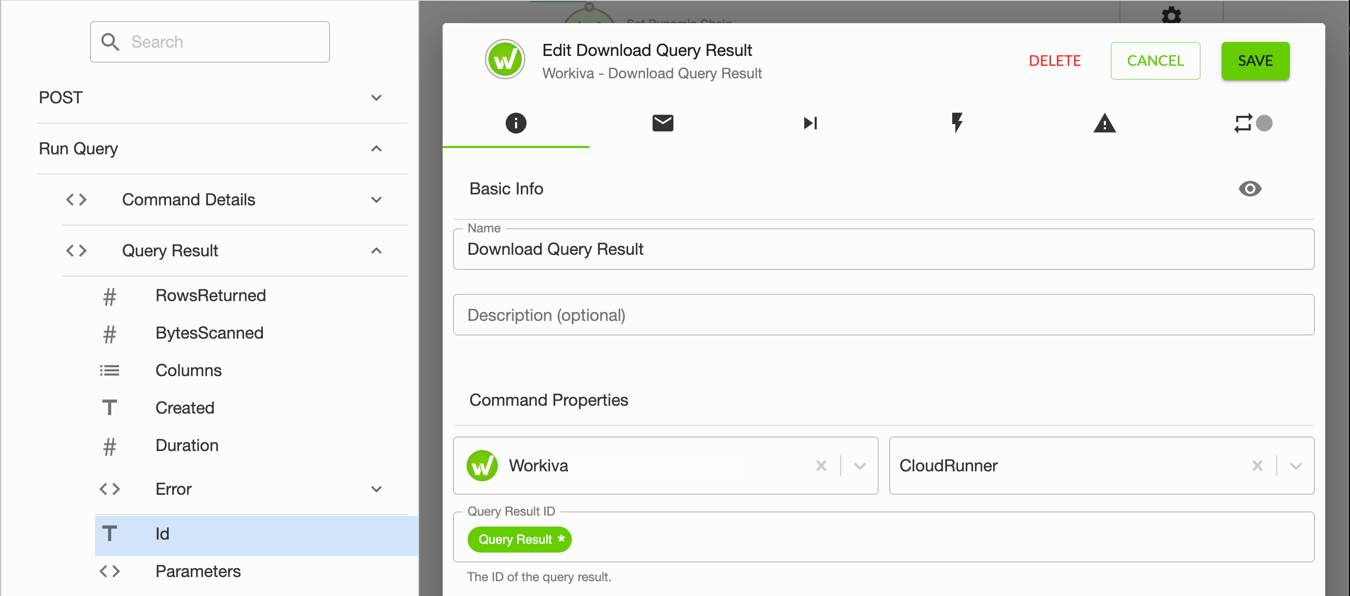Click the DELETE button
The height and width of the screenshot is (596, 1350).
(x=1055, y=61)
